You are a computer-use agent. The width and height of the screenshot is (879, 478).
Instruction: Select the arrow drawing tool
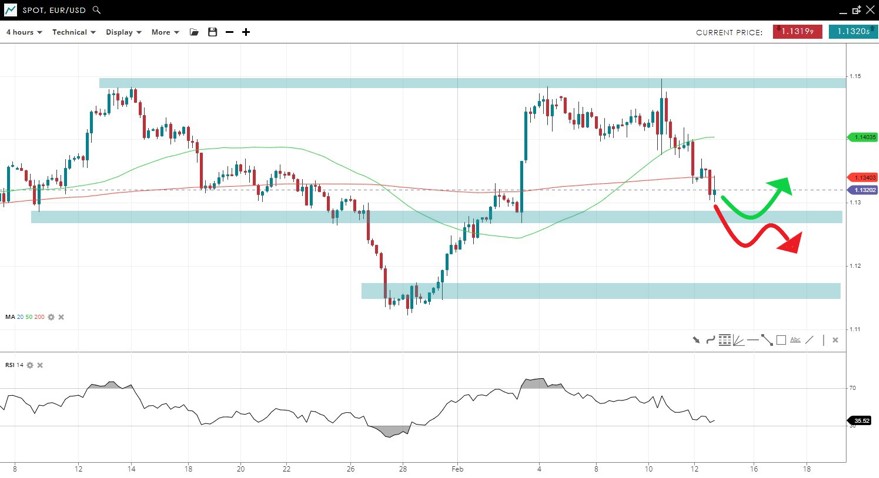696,340
